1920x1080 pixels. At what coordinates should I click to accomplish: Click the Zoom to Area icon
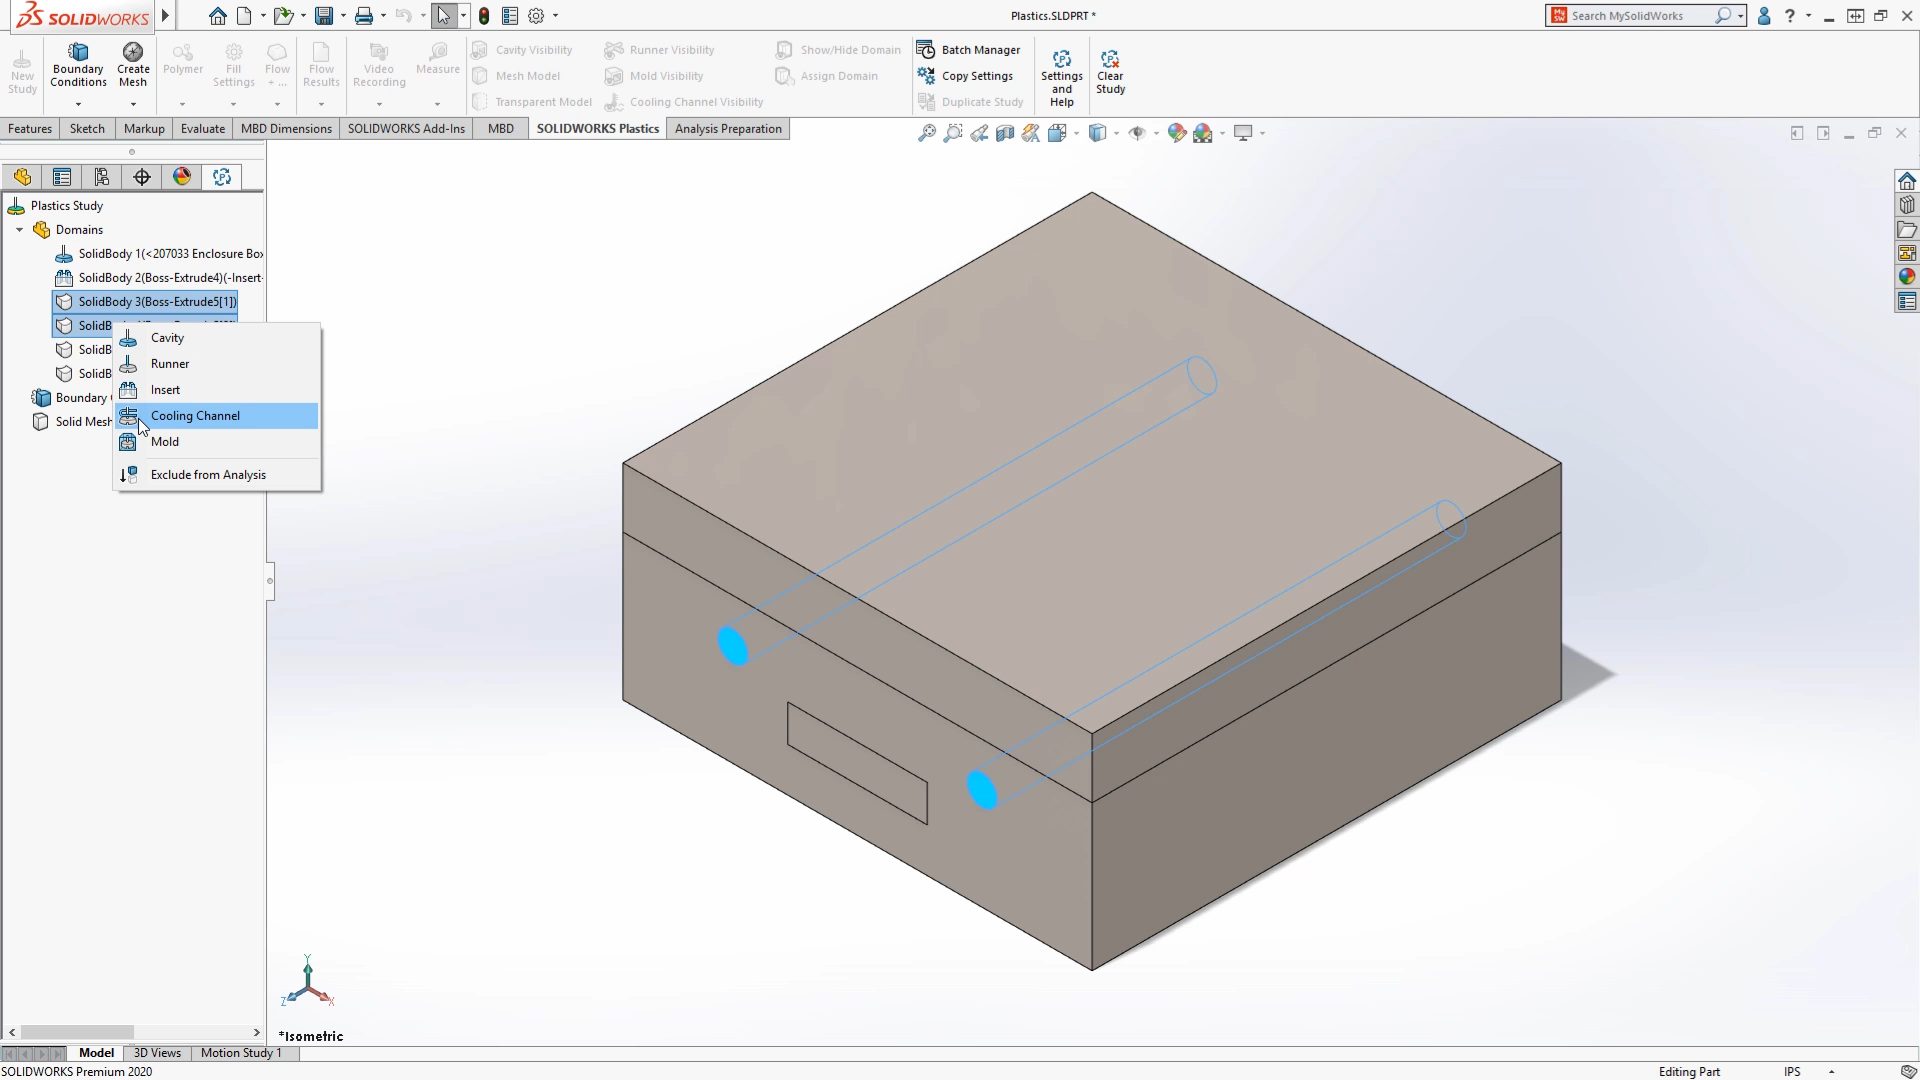coord(953,133)
